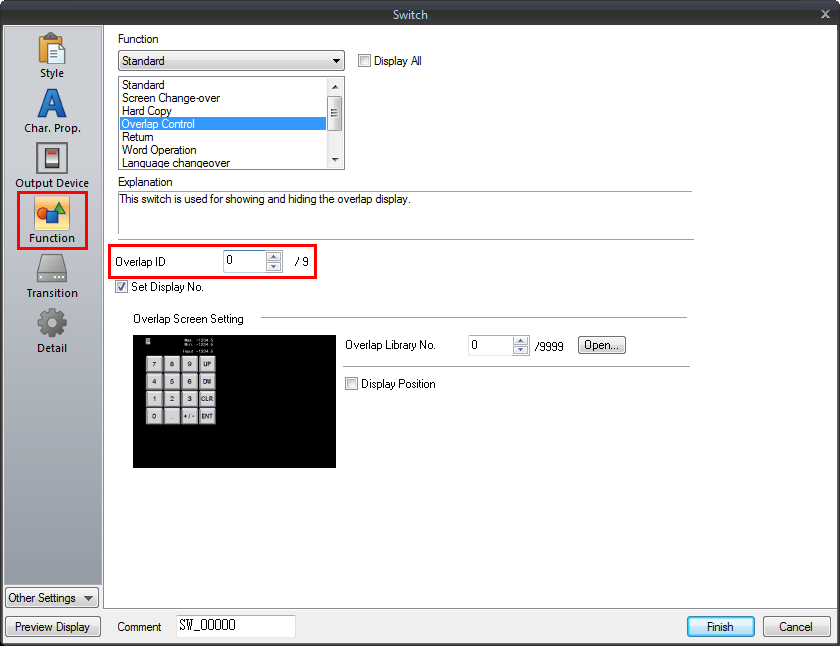Uncheck the Set Display No. checkbox

(x=122, y=287)
